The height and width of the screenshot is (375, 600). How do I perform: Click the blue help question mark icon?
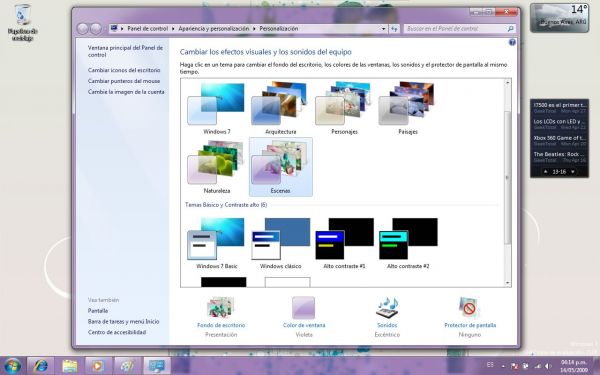point(512,42)
